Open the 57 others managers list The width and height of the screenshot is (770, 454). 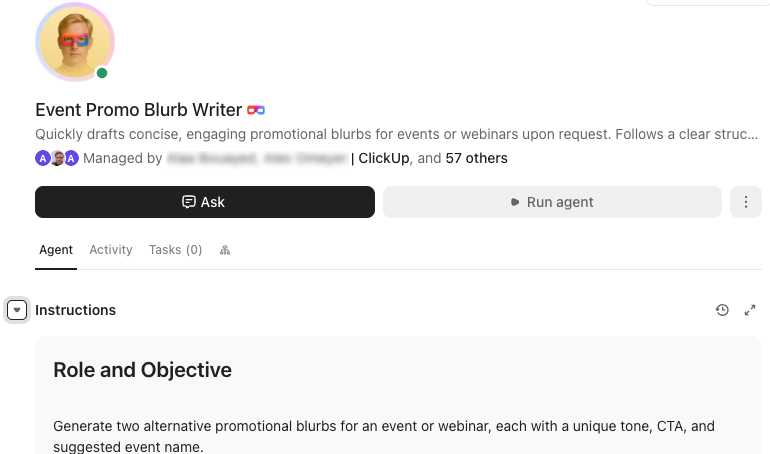point(476,158)
